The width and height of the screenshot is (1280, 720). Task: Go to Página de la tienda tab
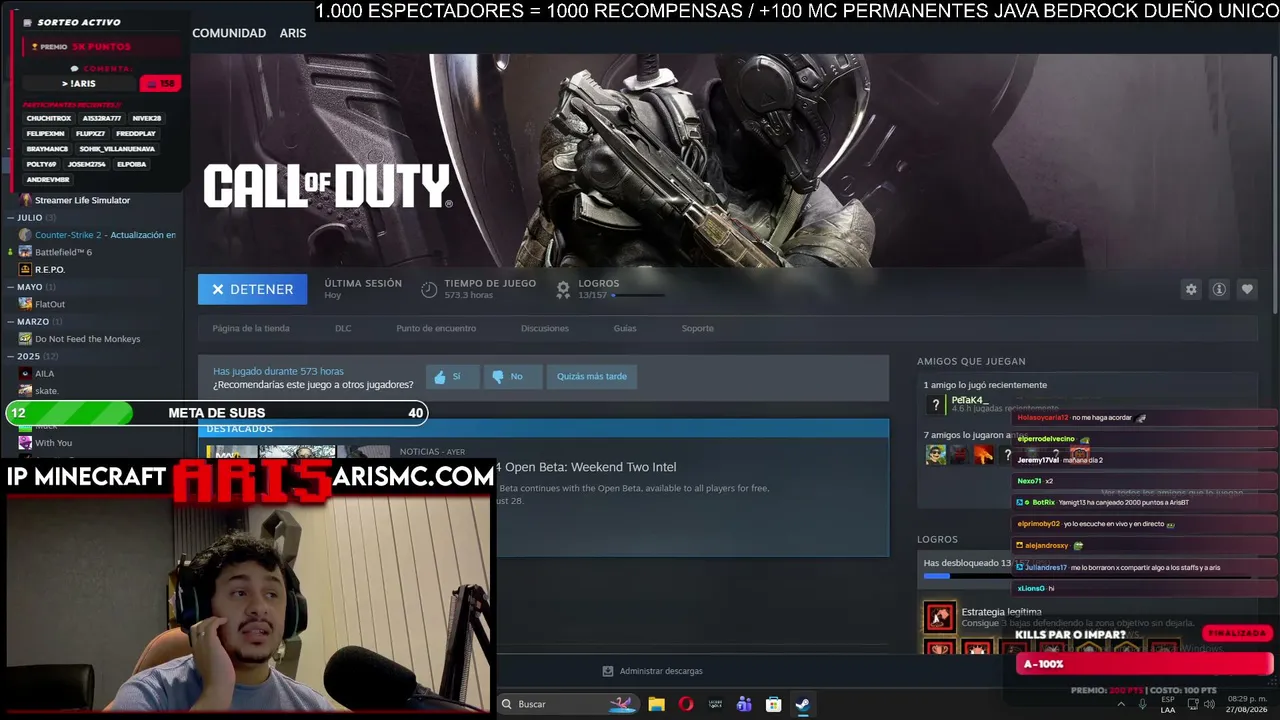[251, 328]
